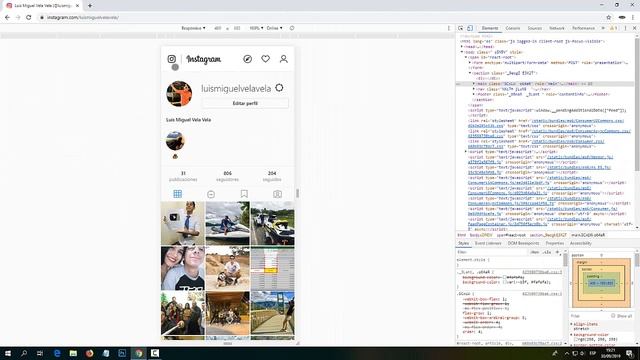Switch to the DOM Breakpoints tab
640x360 pixels.
(x=523, y=243)
